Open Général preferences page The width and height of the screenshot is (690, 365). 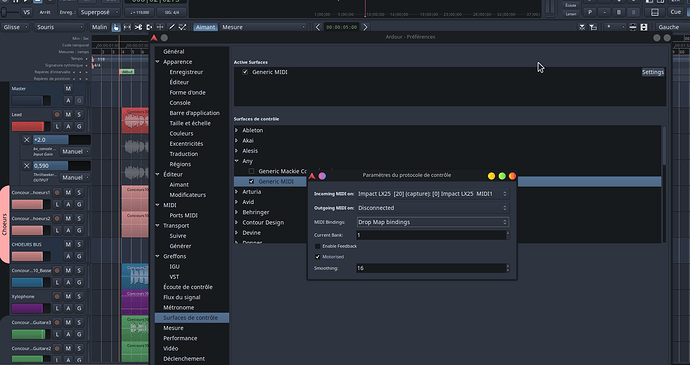(174, 52)
